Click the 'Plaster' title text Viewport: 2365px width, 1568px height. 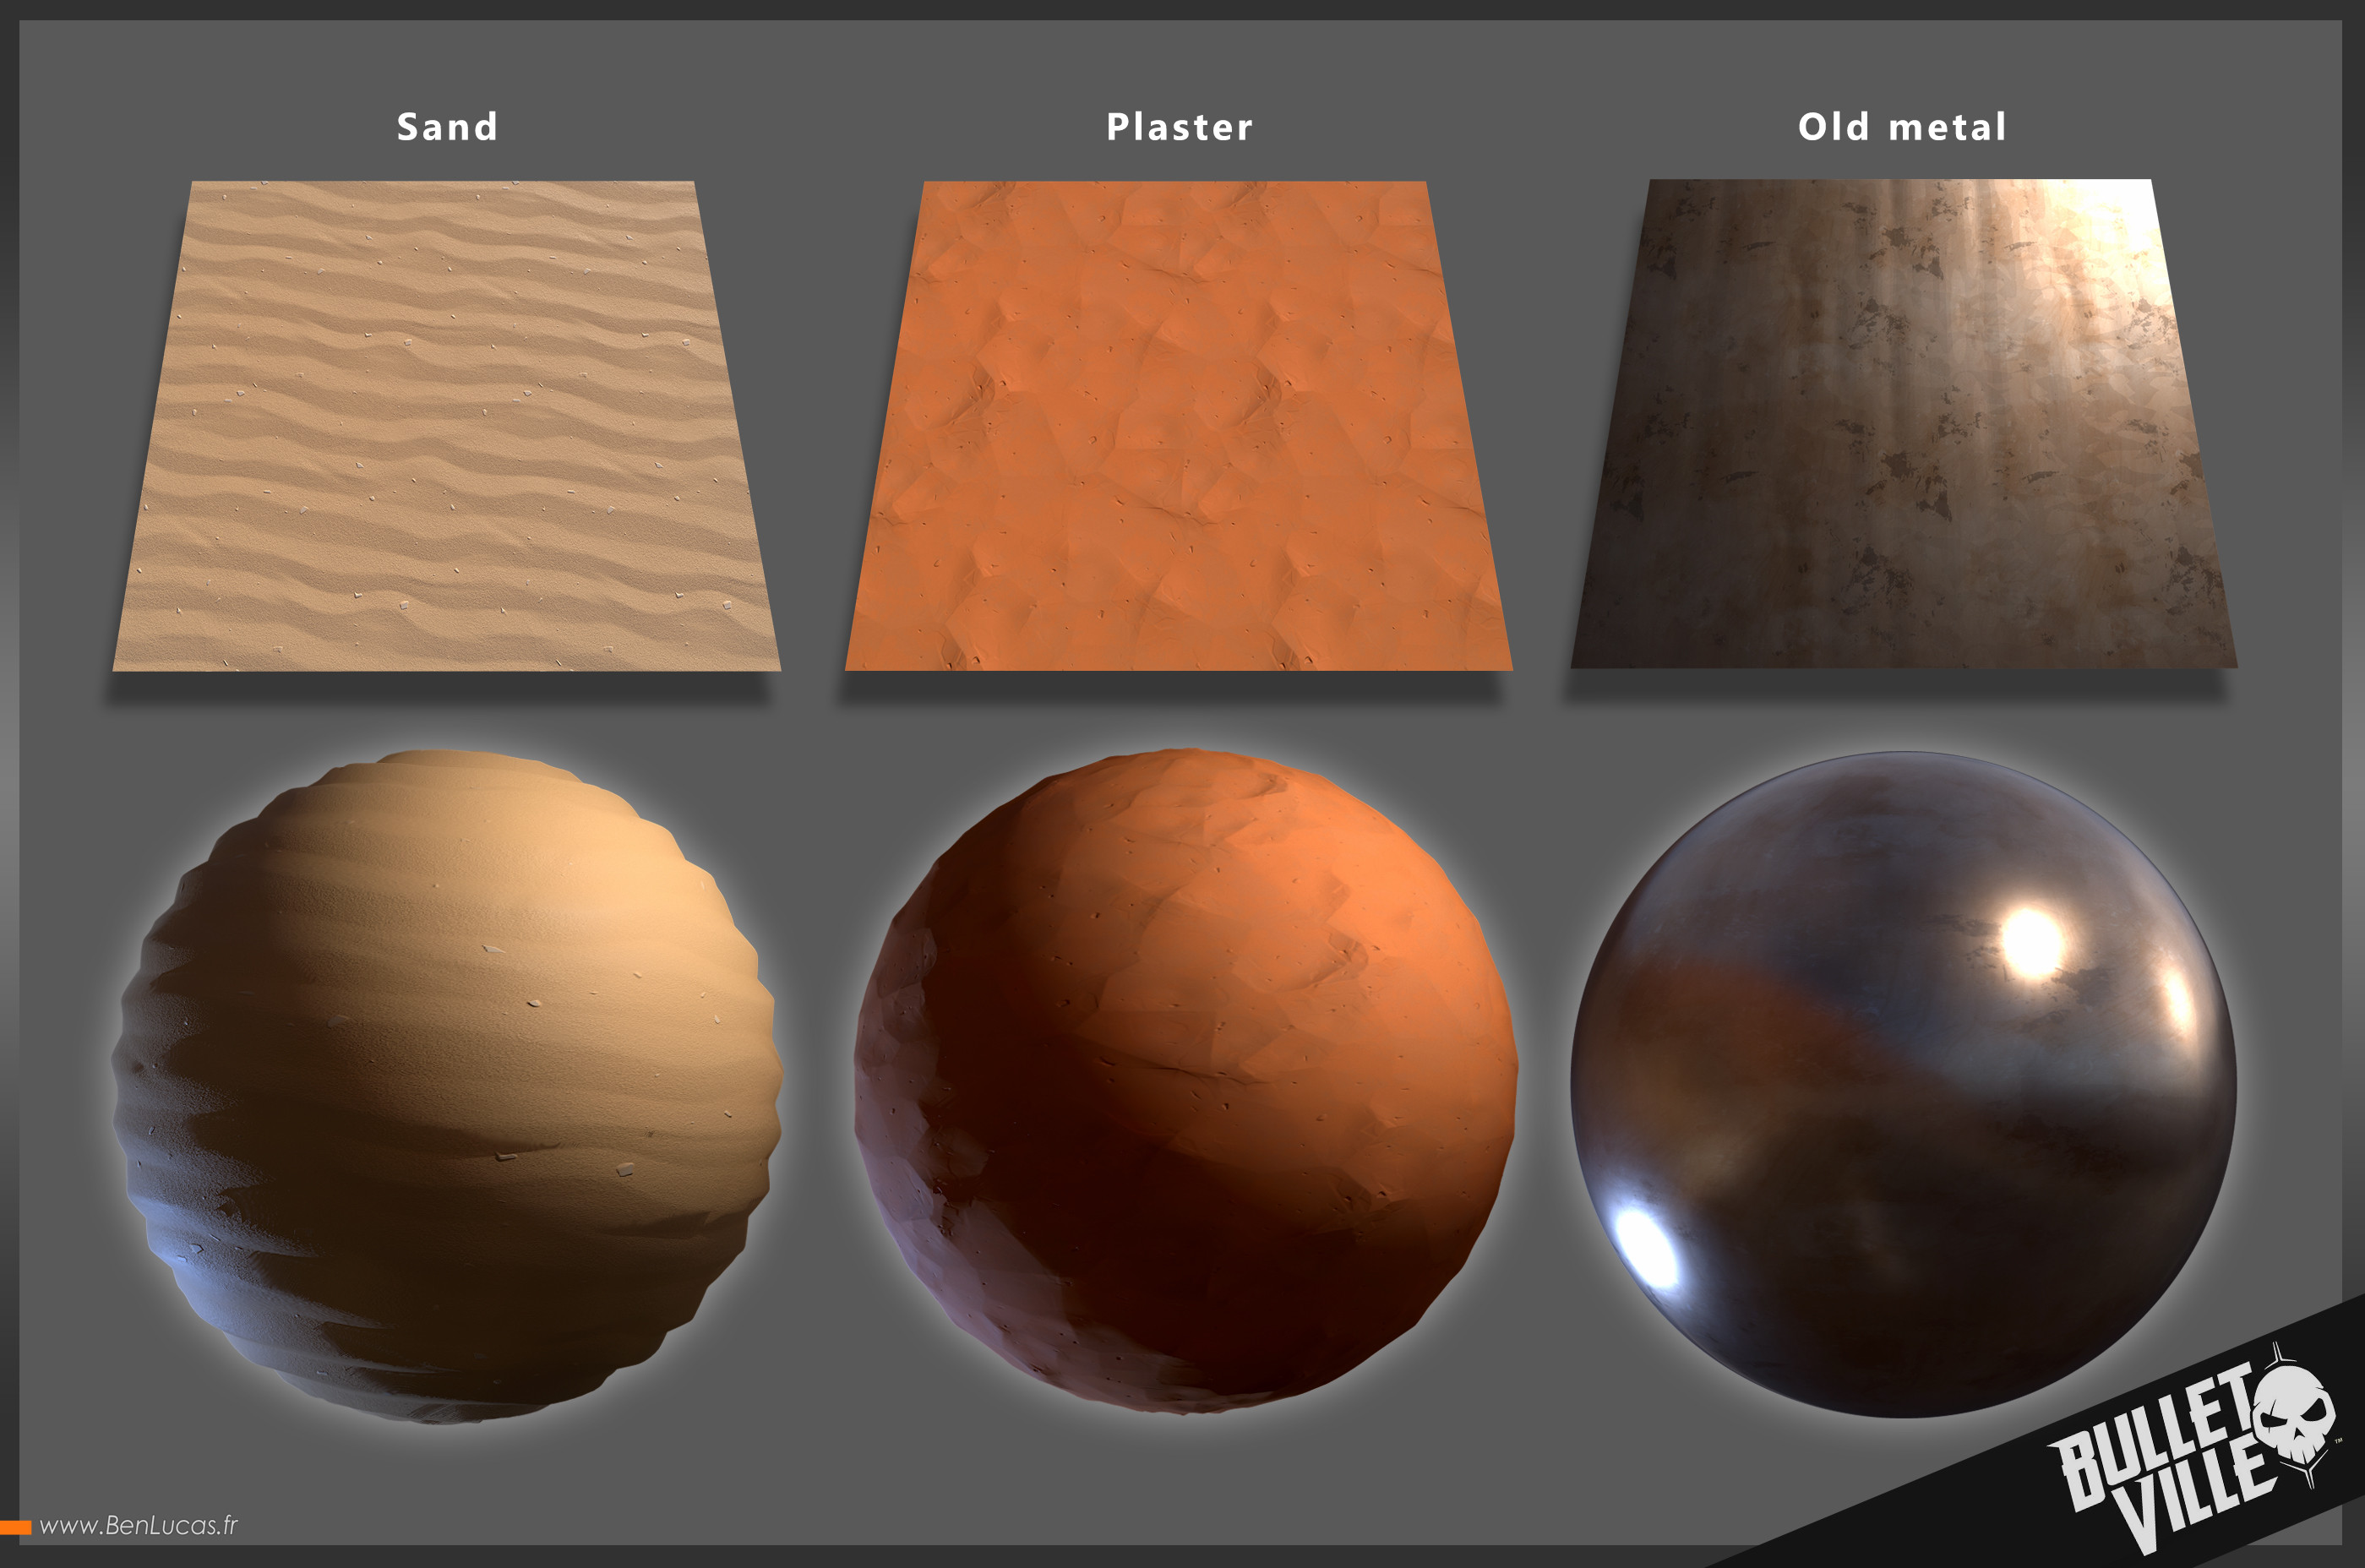(x=1179, y=127)
